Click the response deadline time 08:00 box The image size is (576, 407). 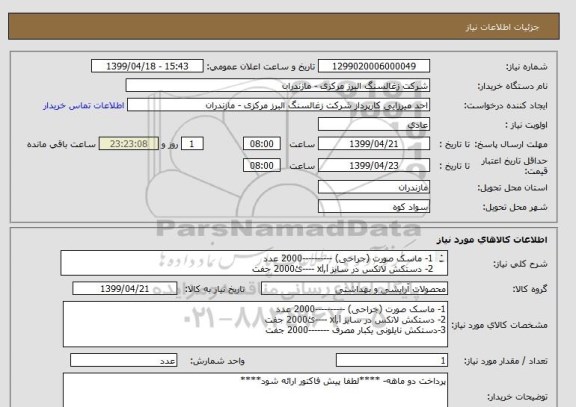click(262, 144)
